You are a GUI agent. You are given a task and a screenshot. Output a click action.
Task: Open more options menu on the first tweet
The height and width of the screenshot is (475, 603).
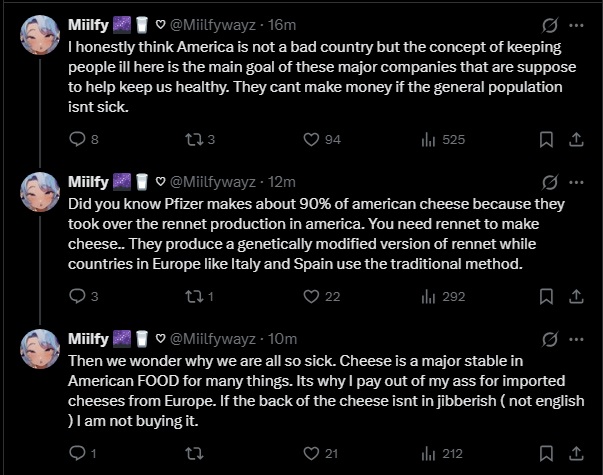point(576,25)
